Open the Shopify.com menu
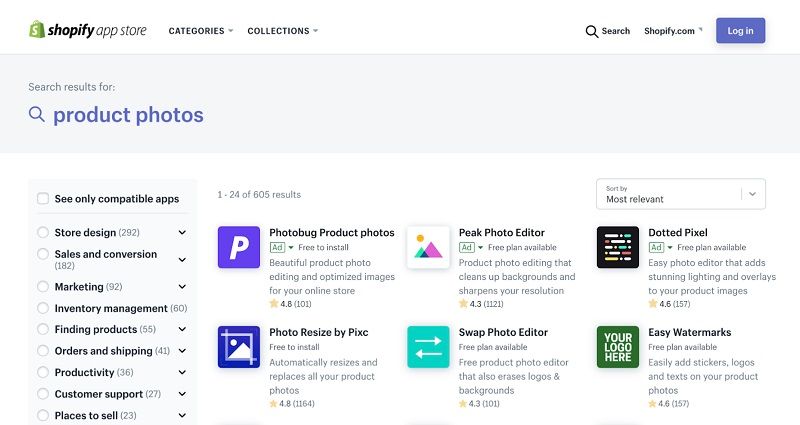This screenshot has height=425, width=800. (x=673, y=31)
